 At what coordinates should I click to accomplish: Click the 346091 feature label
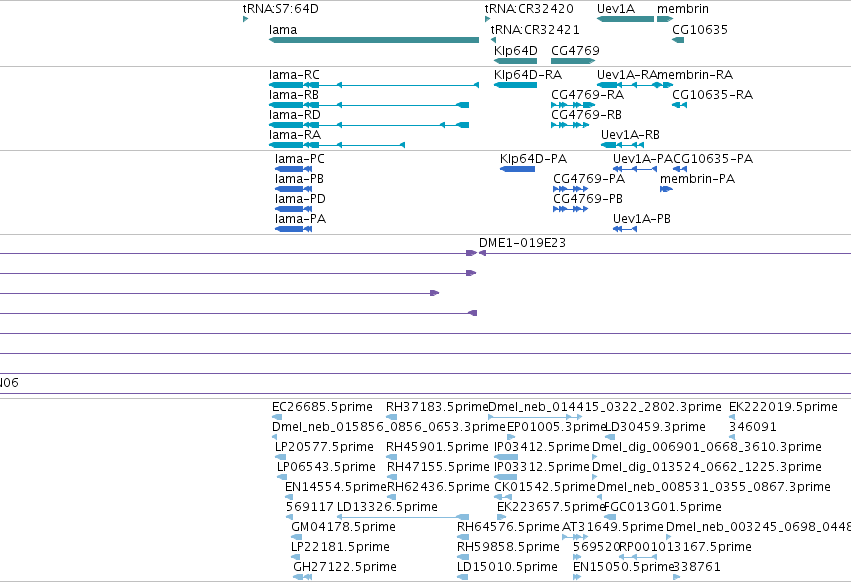tap(753, 427)
